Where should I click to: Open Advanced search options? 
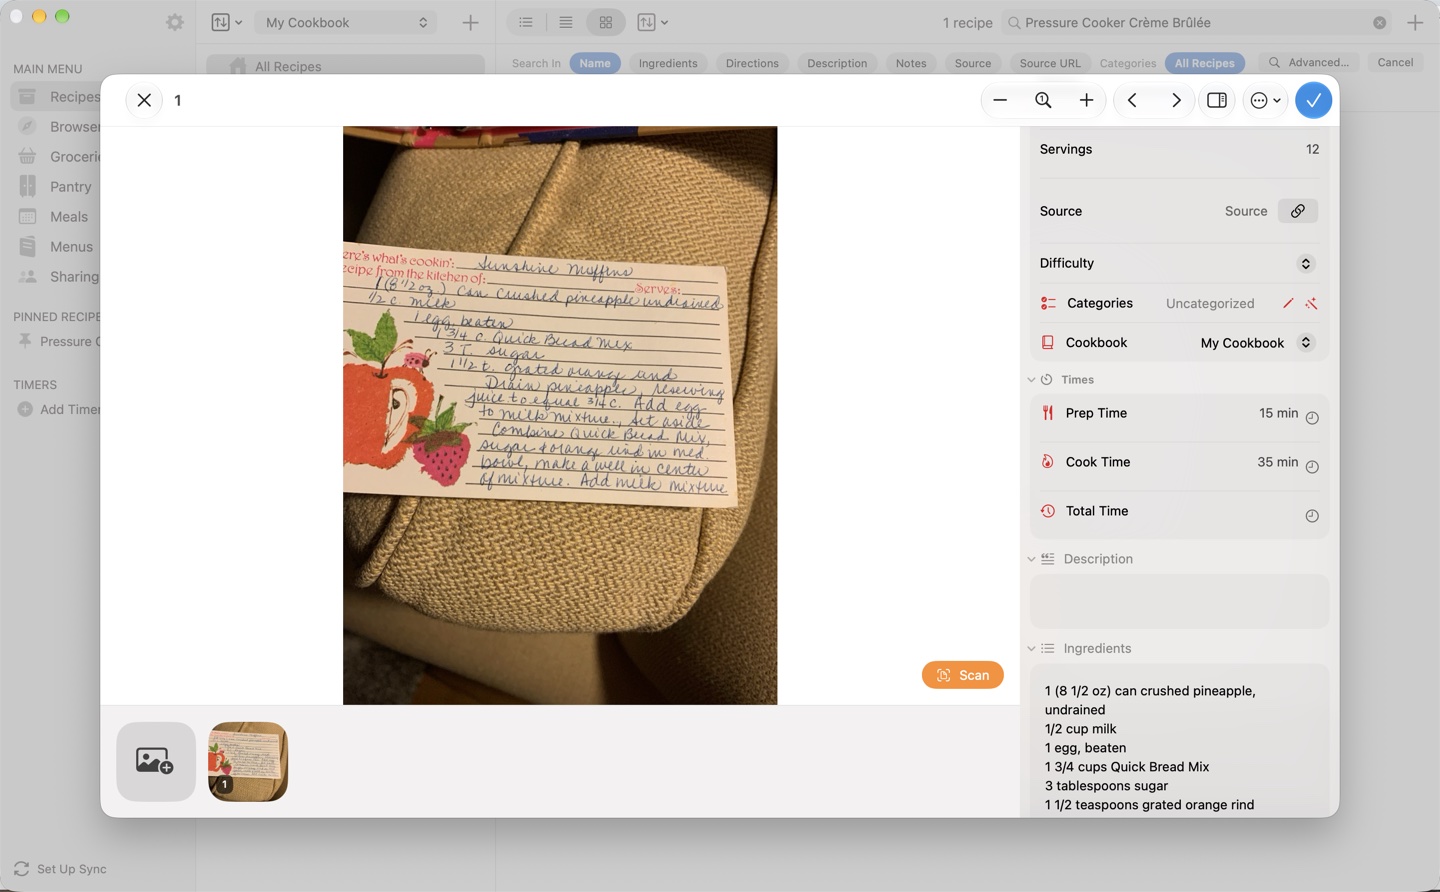pos(1309,62)
